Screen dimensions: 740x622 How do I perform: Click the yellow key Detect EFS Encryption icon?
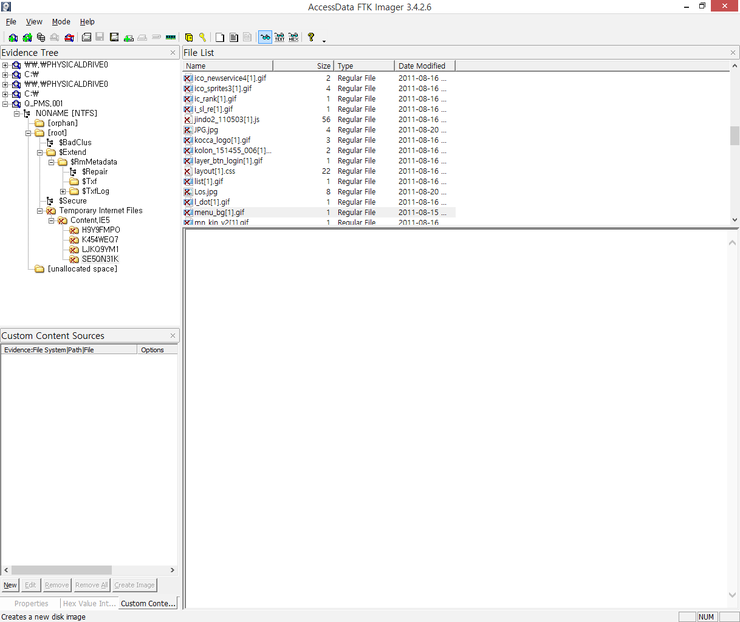click(203, 37)
